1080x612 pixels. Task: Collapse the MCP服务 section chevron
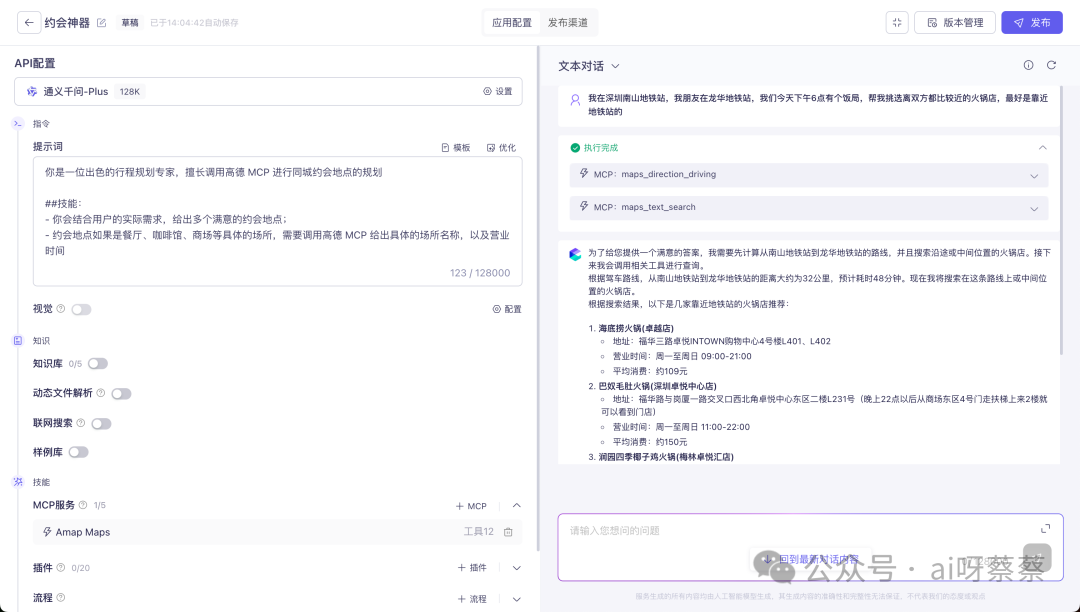point(517,505)
